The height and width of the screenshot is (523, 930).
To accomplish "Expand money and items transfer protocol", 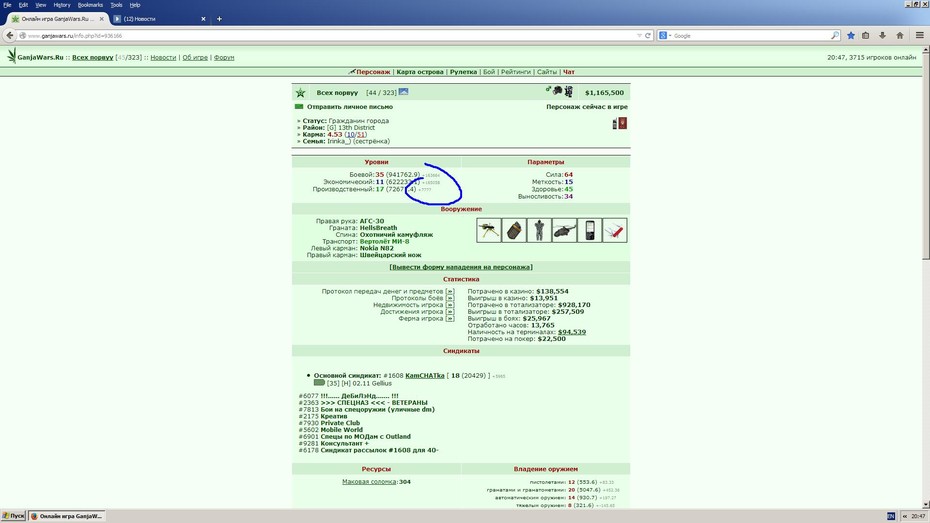I will coord(450,292).
